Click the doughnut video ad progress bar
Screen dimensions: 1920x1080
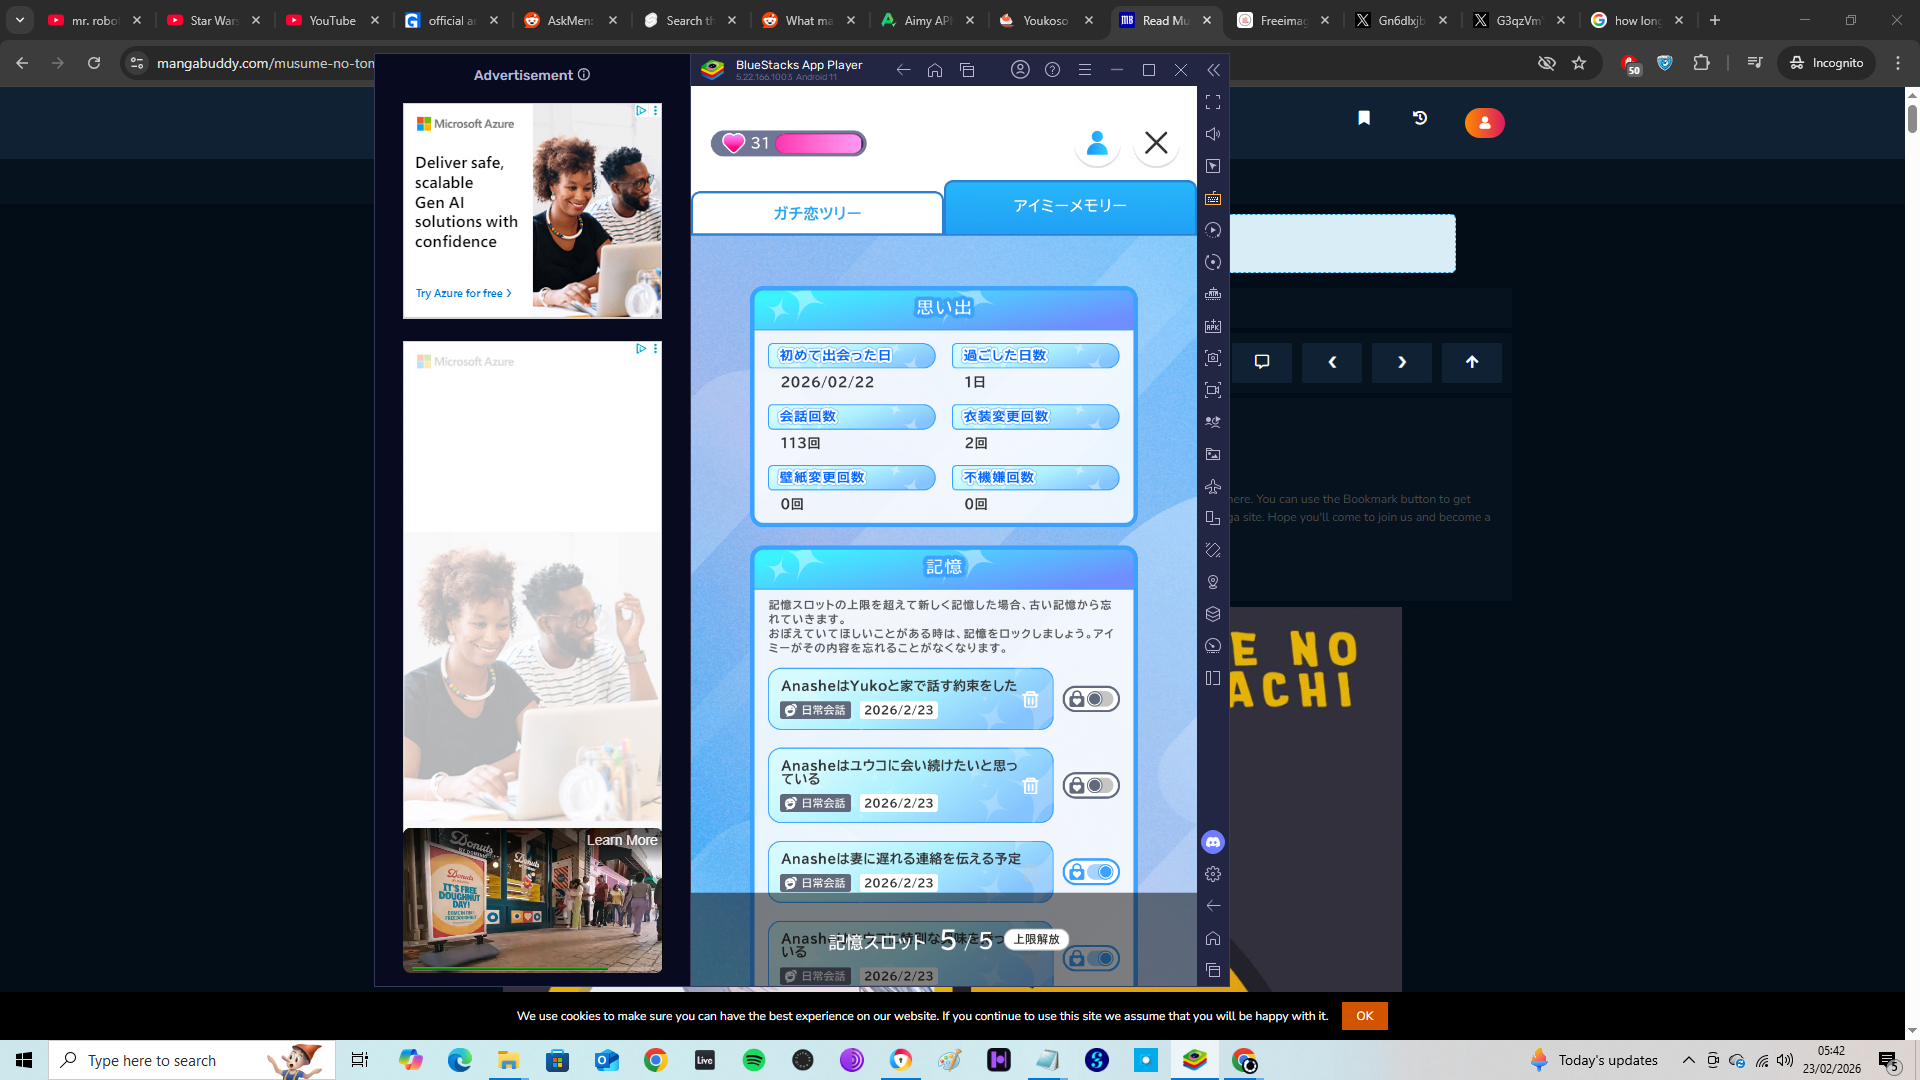tap(532, 969)
